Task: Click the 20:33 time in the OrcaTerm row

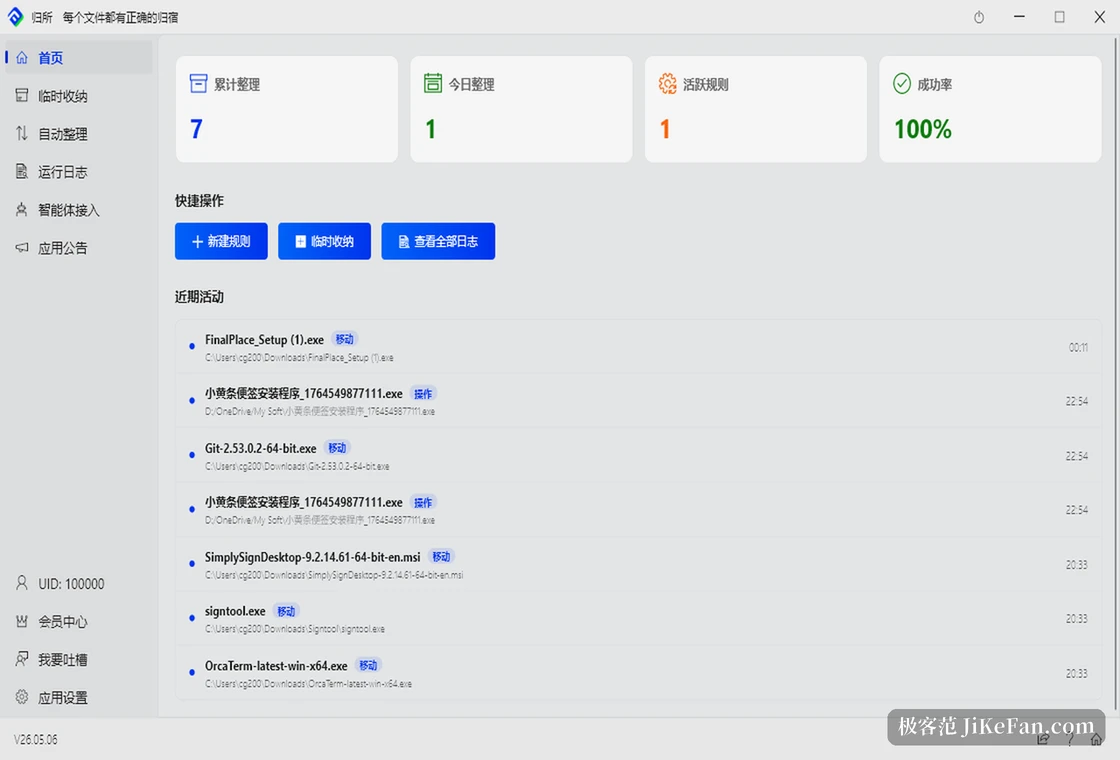Action: (x=1076, y=674)
